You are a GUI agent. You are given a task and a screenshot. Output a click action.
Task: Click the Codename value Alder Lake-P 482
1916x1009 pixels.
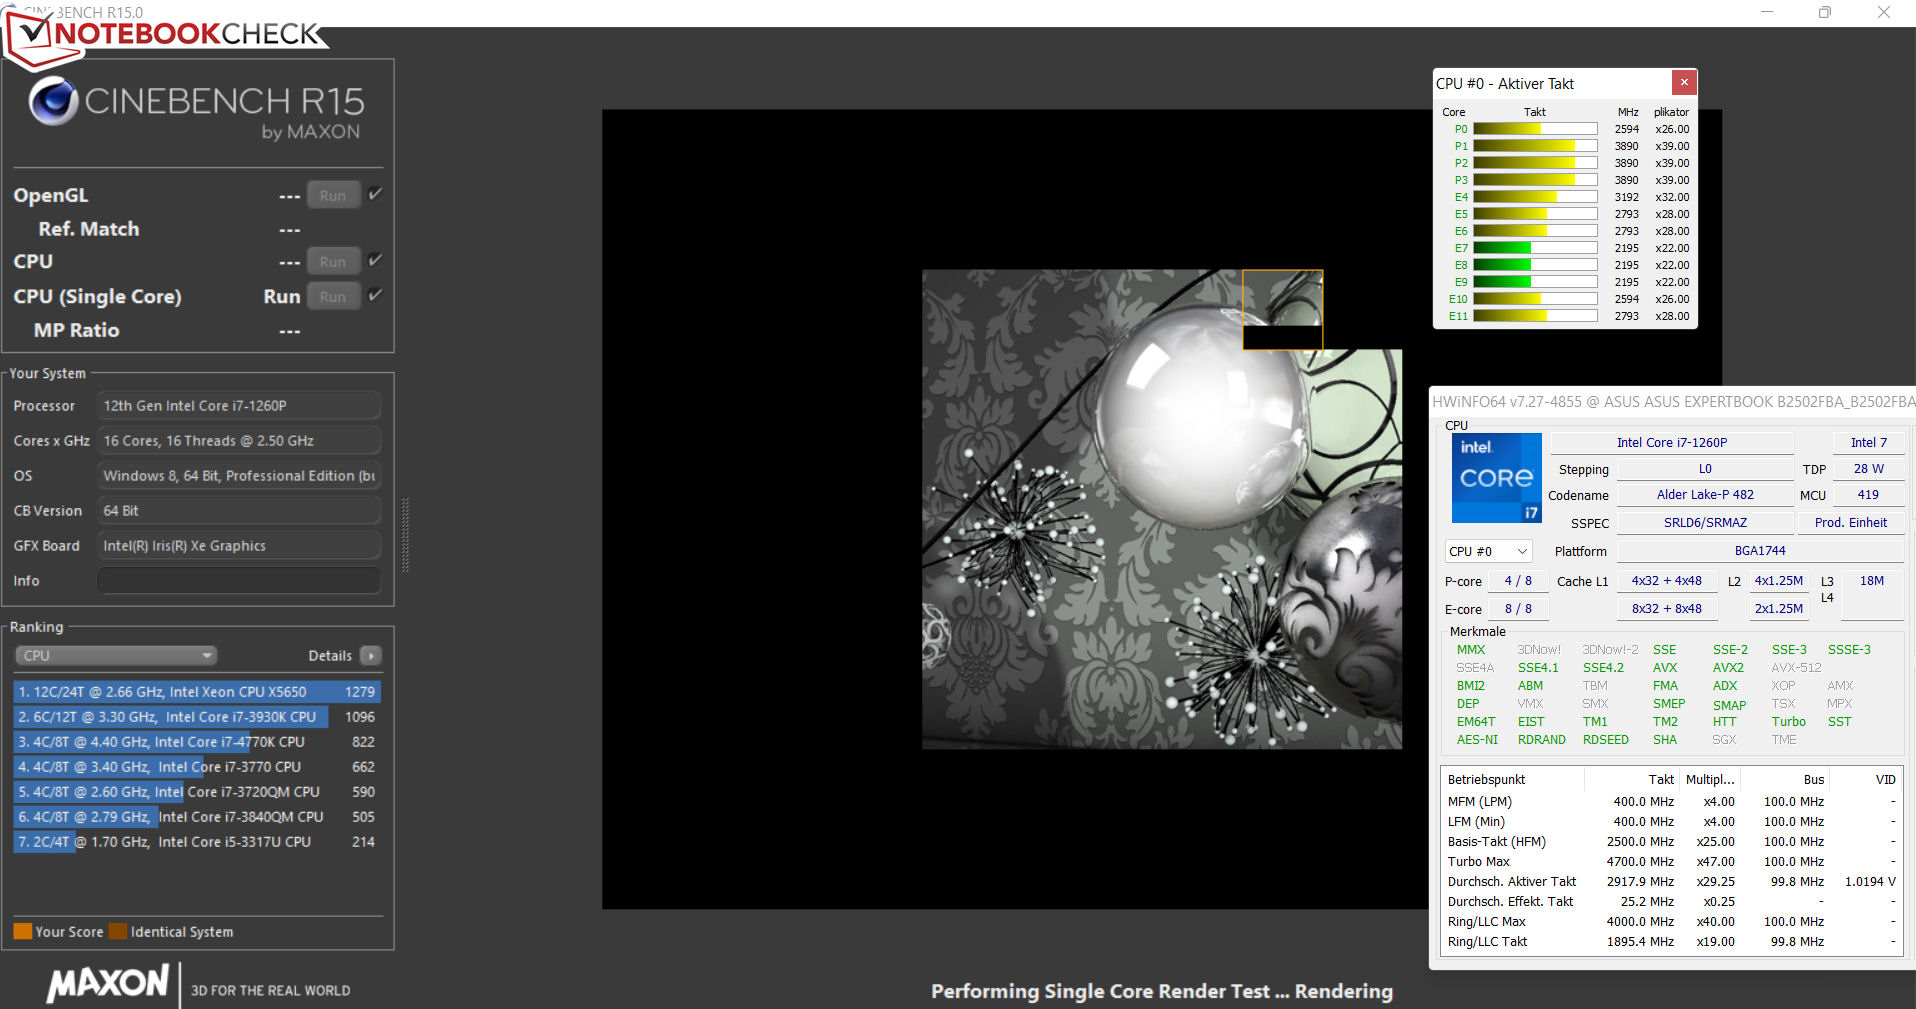point(1705,495)
